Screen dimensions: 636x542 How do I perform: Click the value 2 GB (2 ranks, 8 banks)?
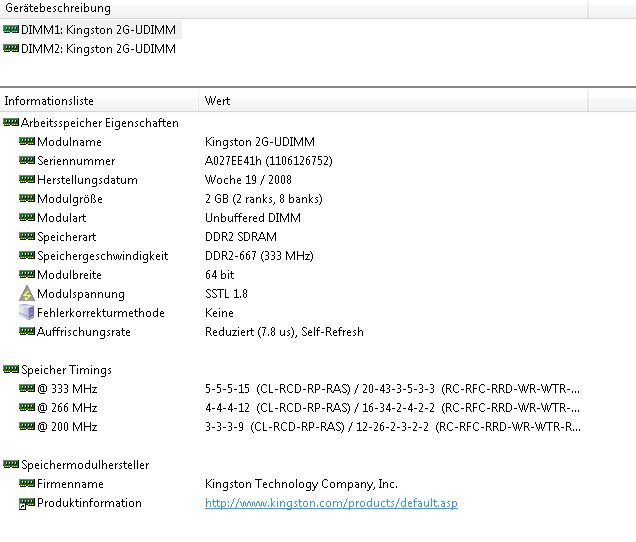264,199
